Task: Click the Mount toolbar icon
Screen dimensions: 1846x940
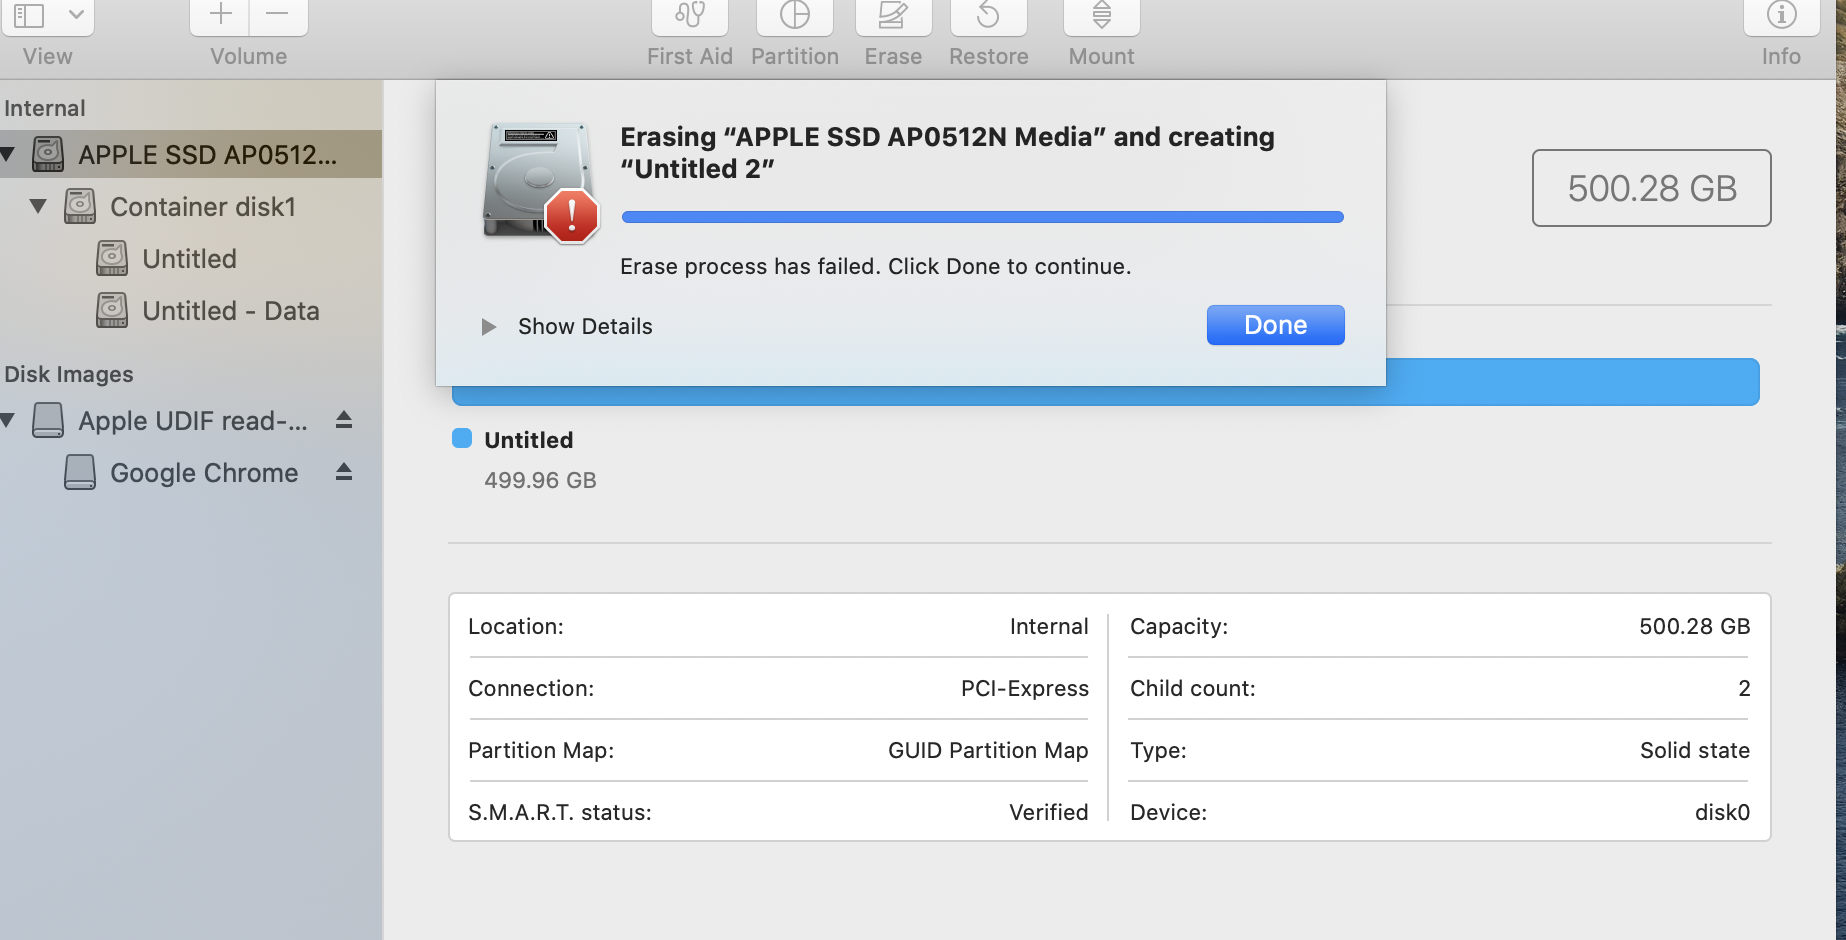Action: tap(1101, 16)
